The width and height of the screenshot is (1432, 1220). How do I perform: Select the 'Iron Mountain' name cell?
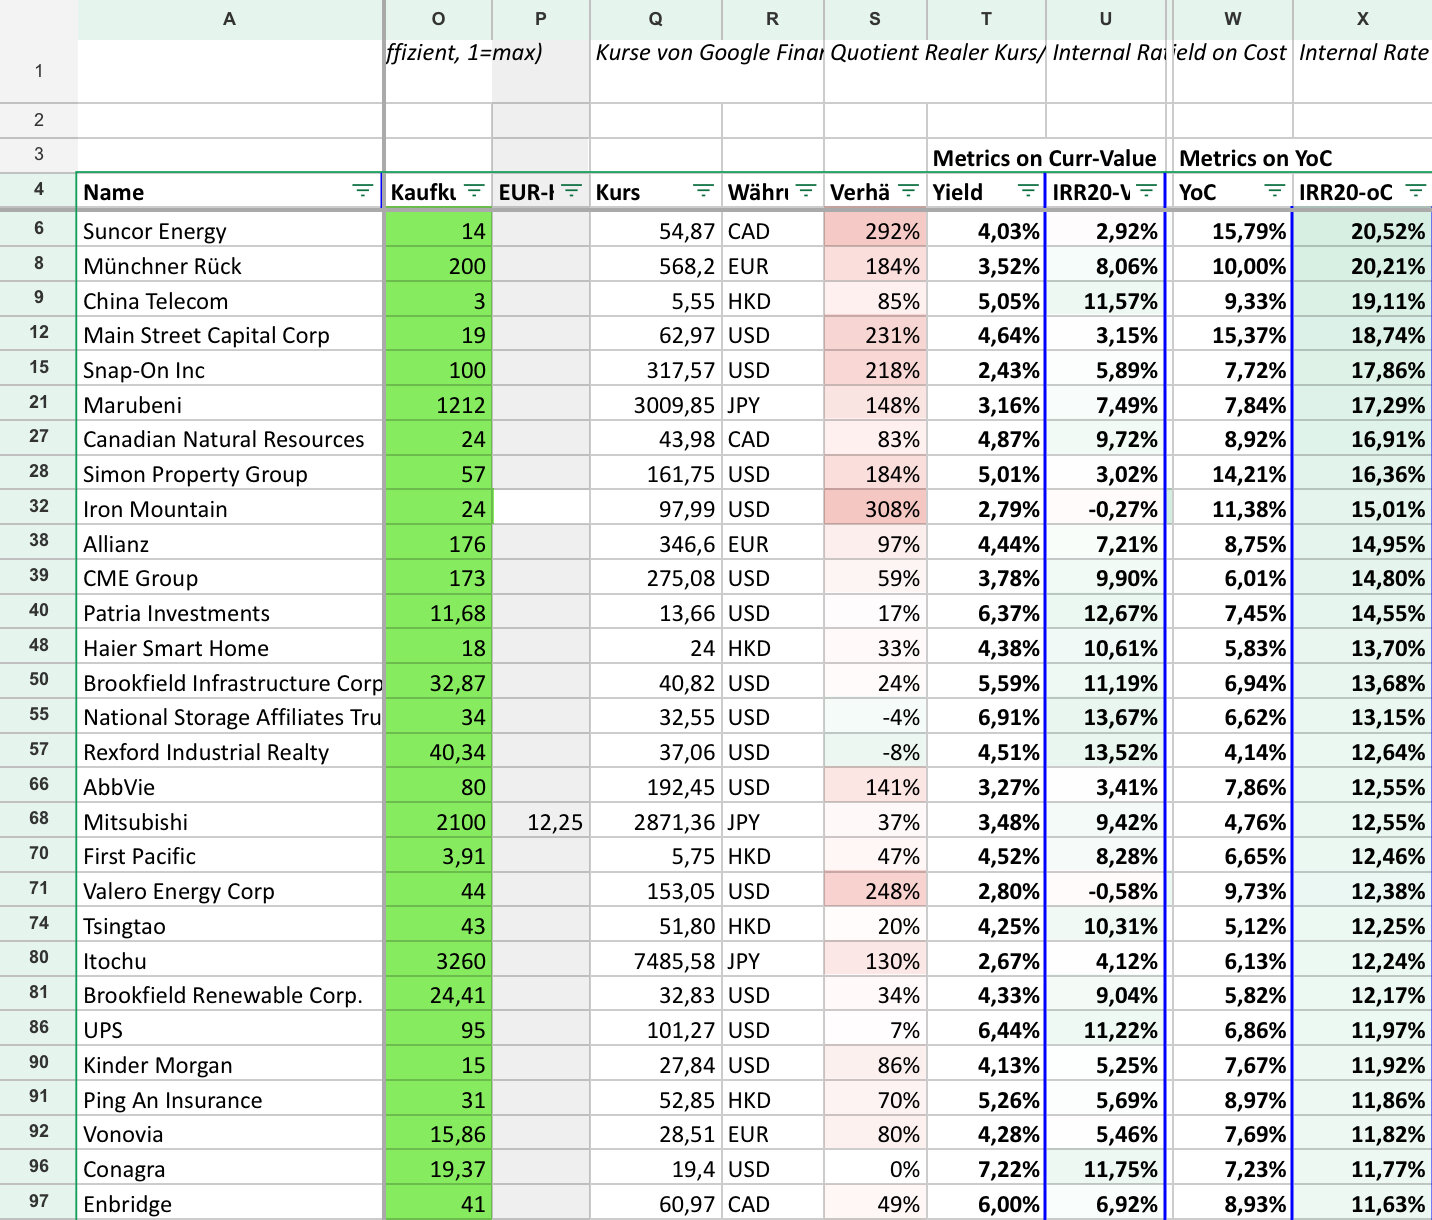230,509
